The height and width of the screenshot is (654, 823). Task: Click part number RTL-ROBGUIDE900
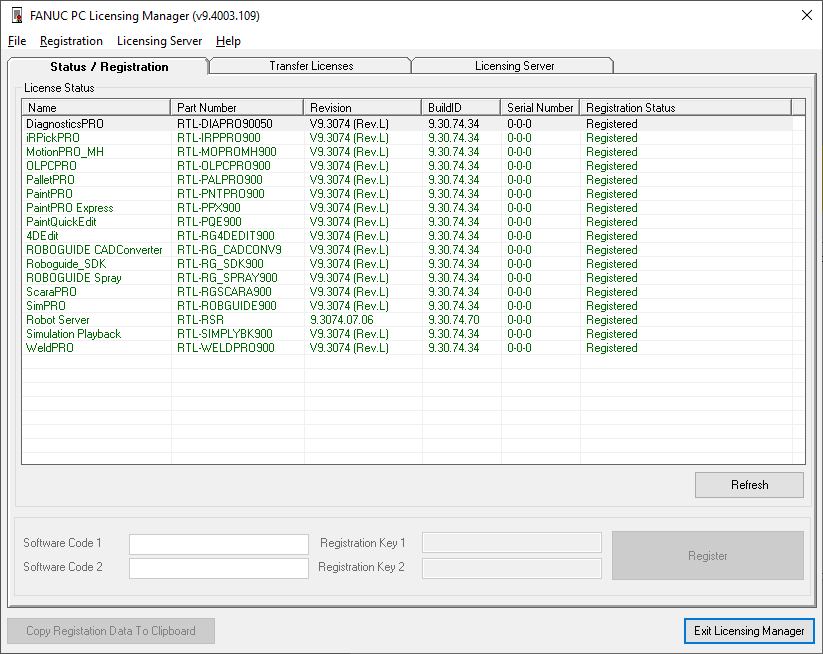coord(227,306)
